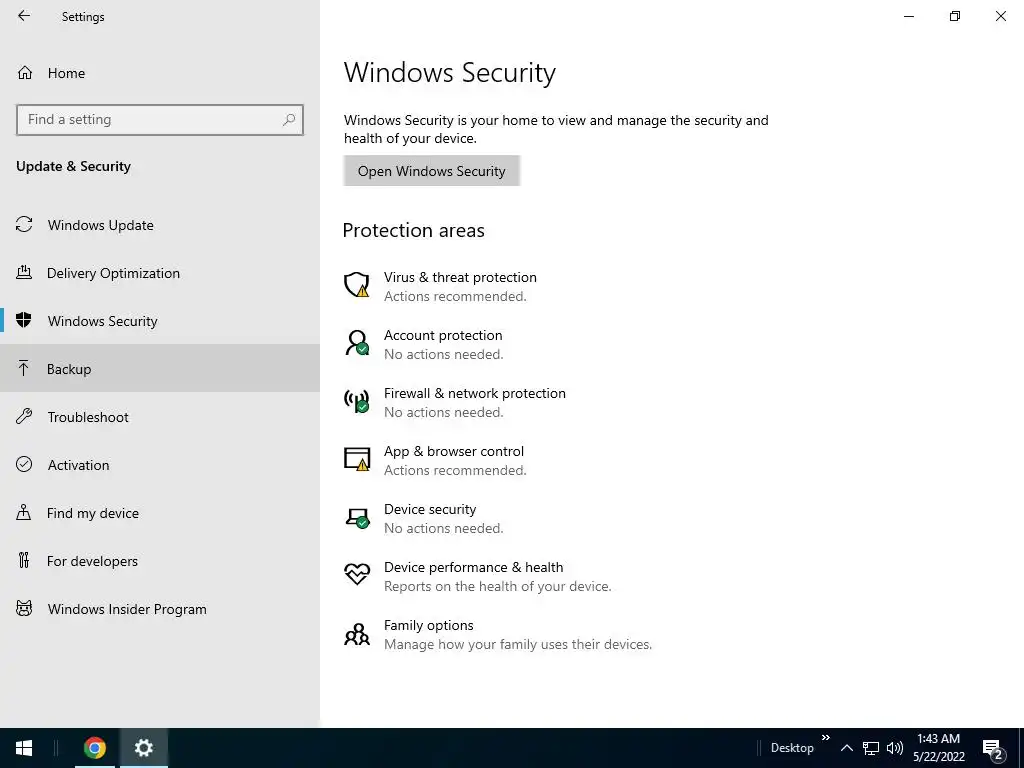The height and width of the screenshot is (768, 1024).
Task: Click the Firewall & network protection antenna icon
Action: coord(357,401)
